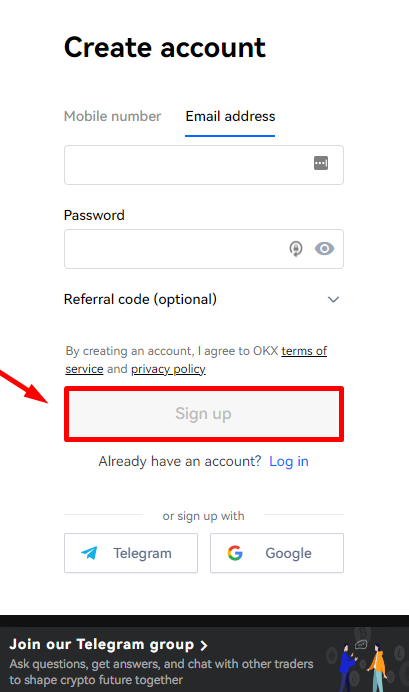This screenshot has width=409, height=692.
Task: Open the Join our Telegram group banner
Action: (204, 659)
